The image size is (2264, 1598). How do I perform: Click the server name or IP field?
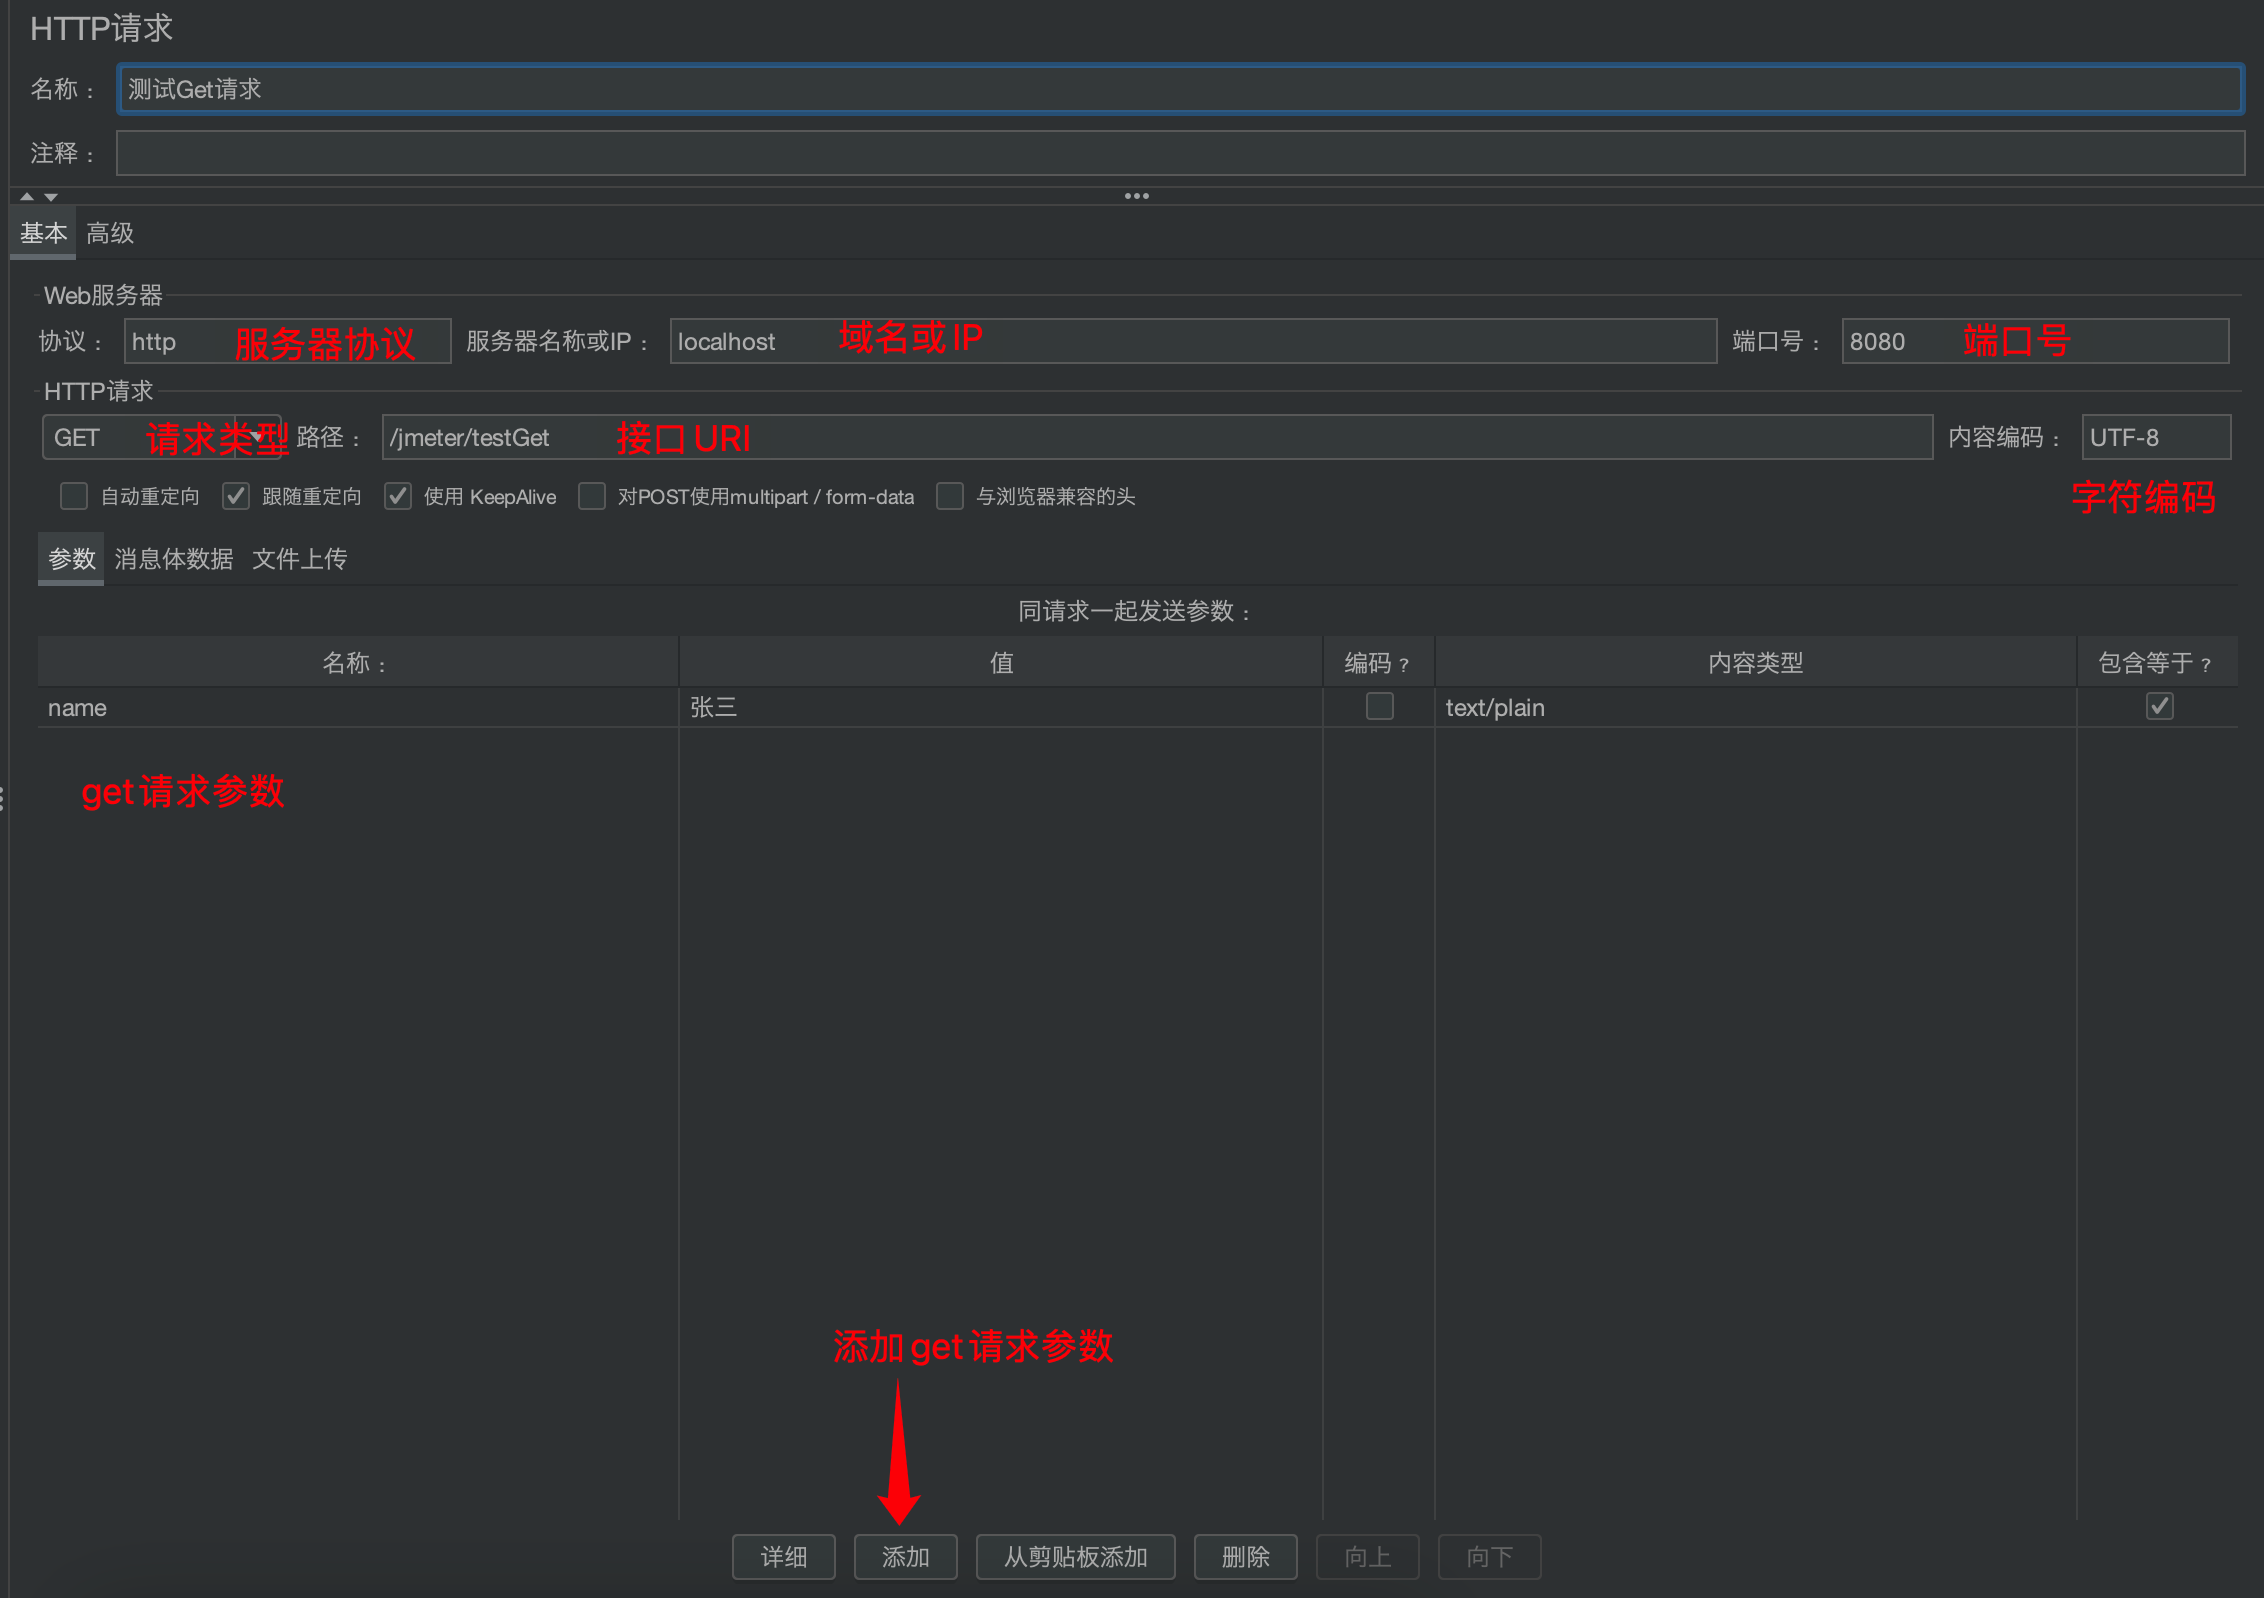pyautogui.click(x=1192, y=341)
